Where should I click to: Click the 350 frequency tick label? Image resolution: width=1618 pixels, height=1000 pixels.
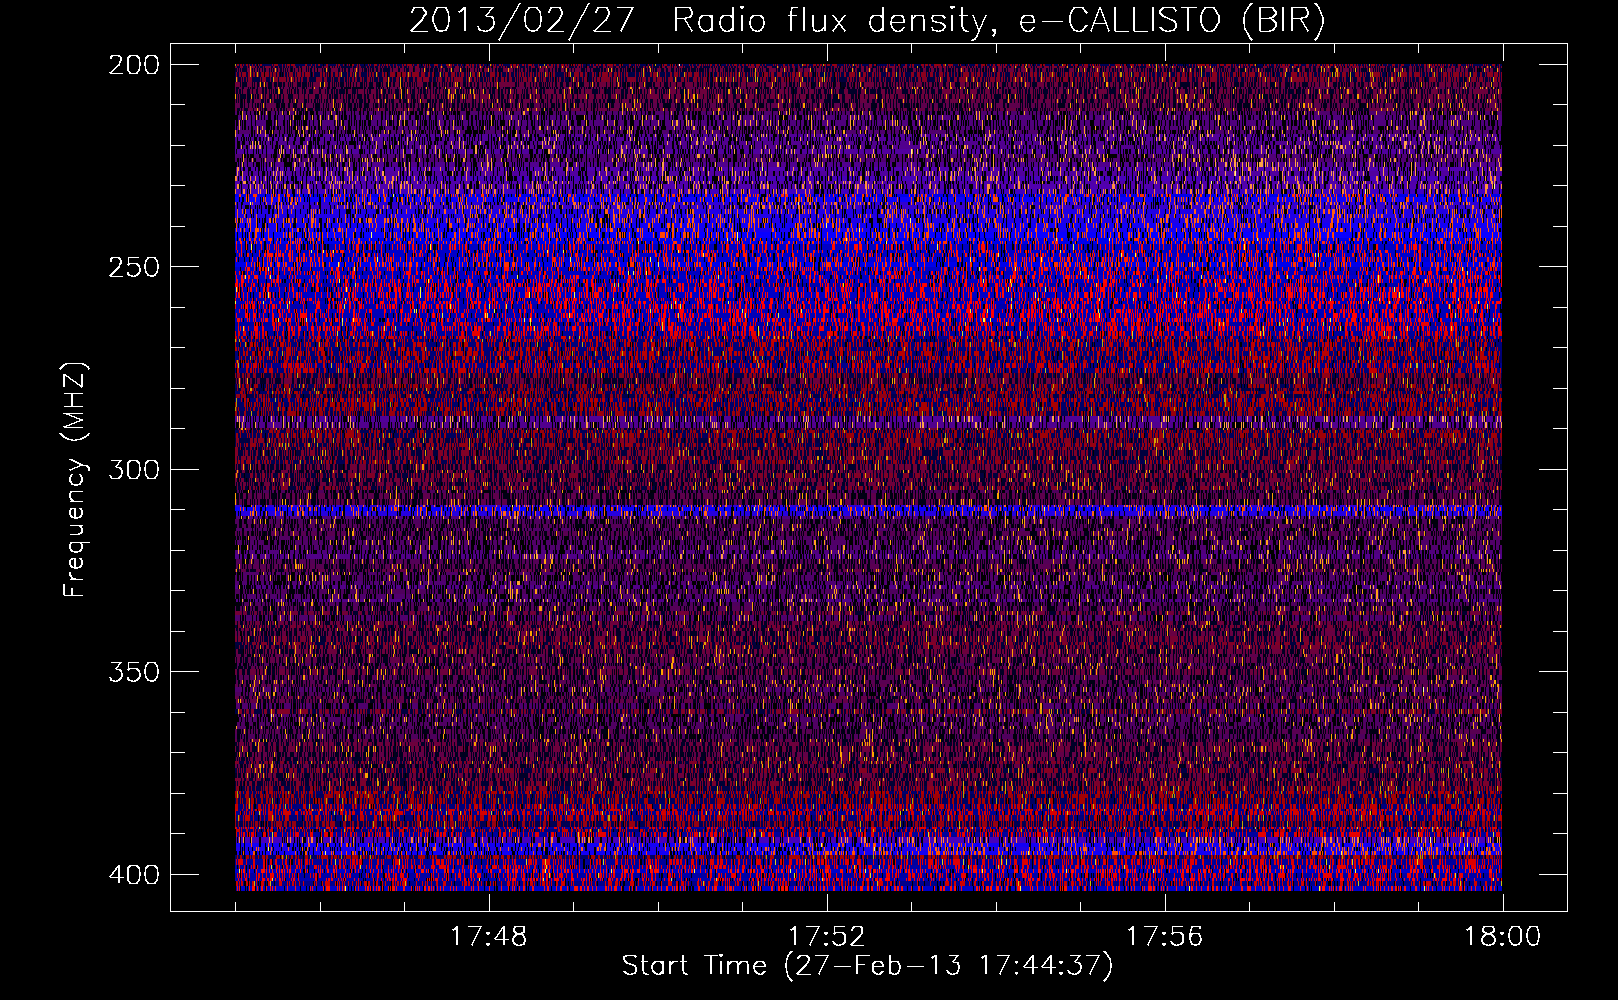(x=133, y=671)
